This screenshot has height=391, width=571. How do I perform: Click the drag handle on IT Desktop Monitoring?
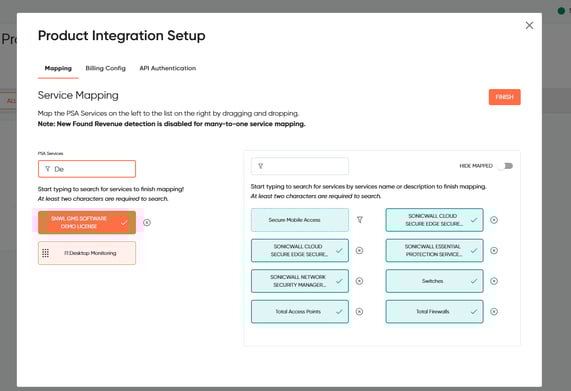pos(46,253)
